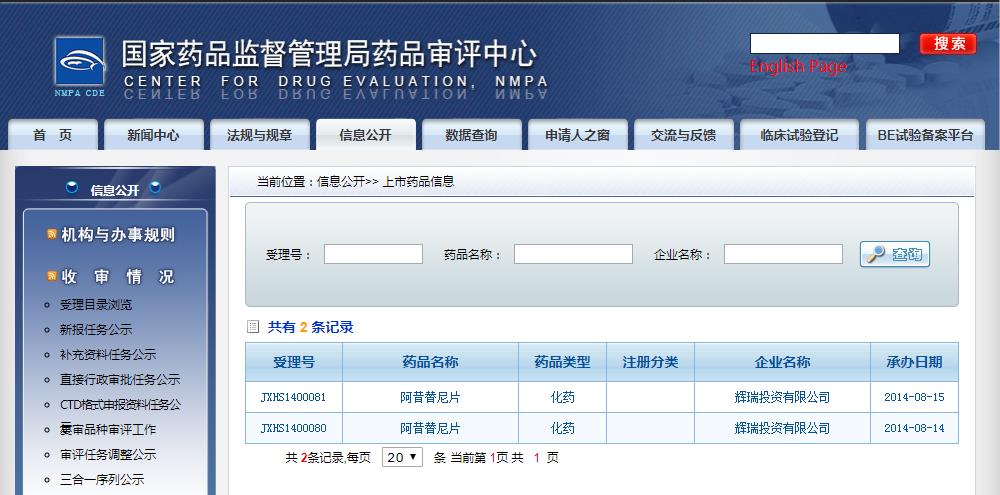Click the 注册分类 column header
The width and height of the screenshot is (1000, 495).
pos(651,362)
